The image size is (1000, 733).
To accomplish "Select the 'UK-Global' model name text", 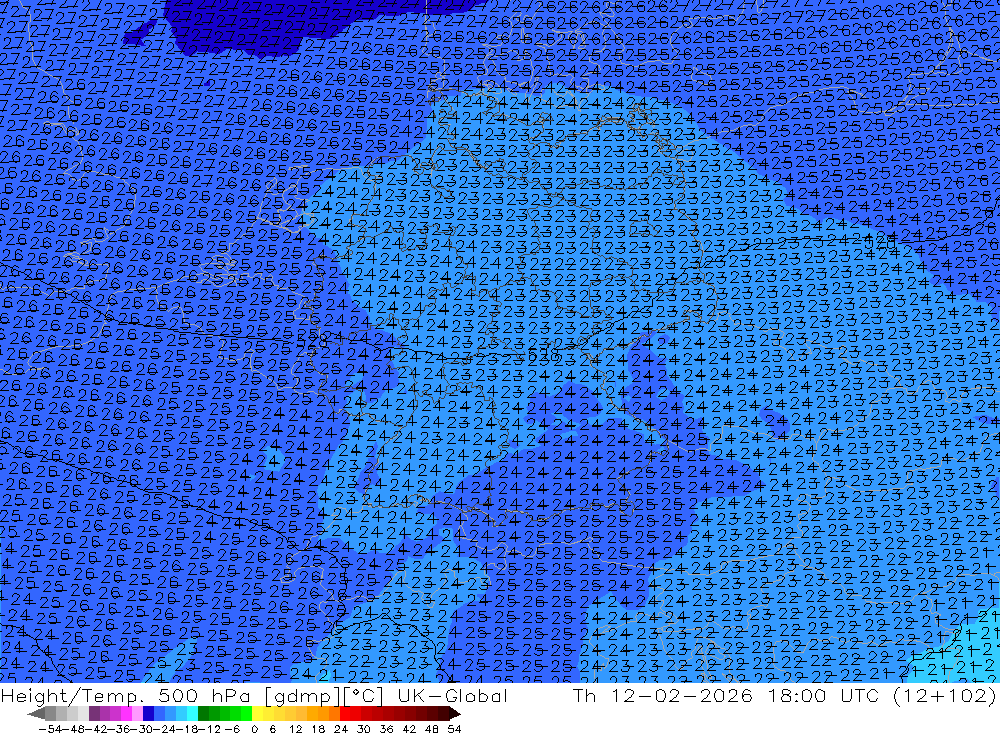I will tap(452, 696).
